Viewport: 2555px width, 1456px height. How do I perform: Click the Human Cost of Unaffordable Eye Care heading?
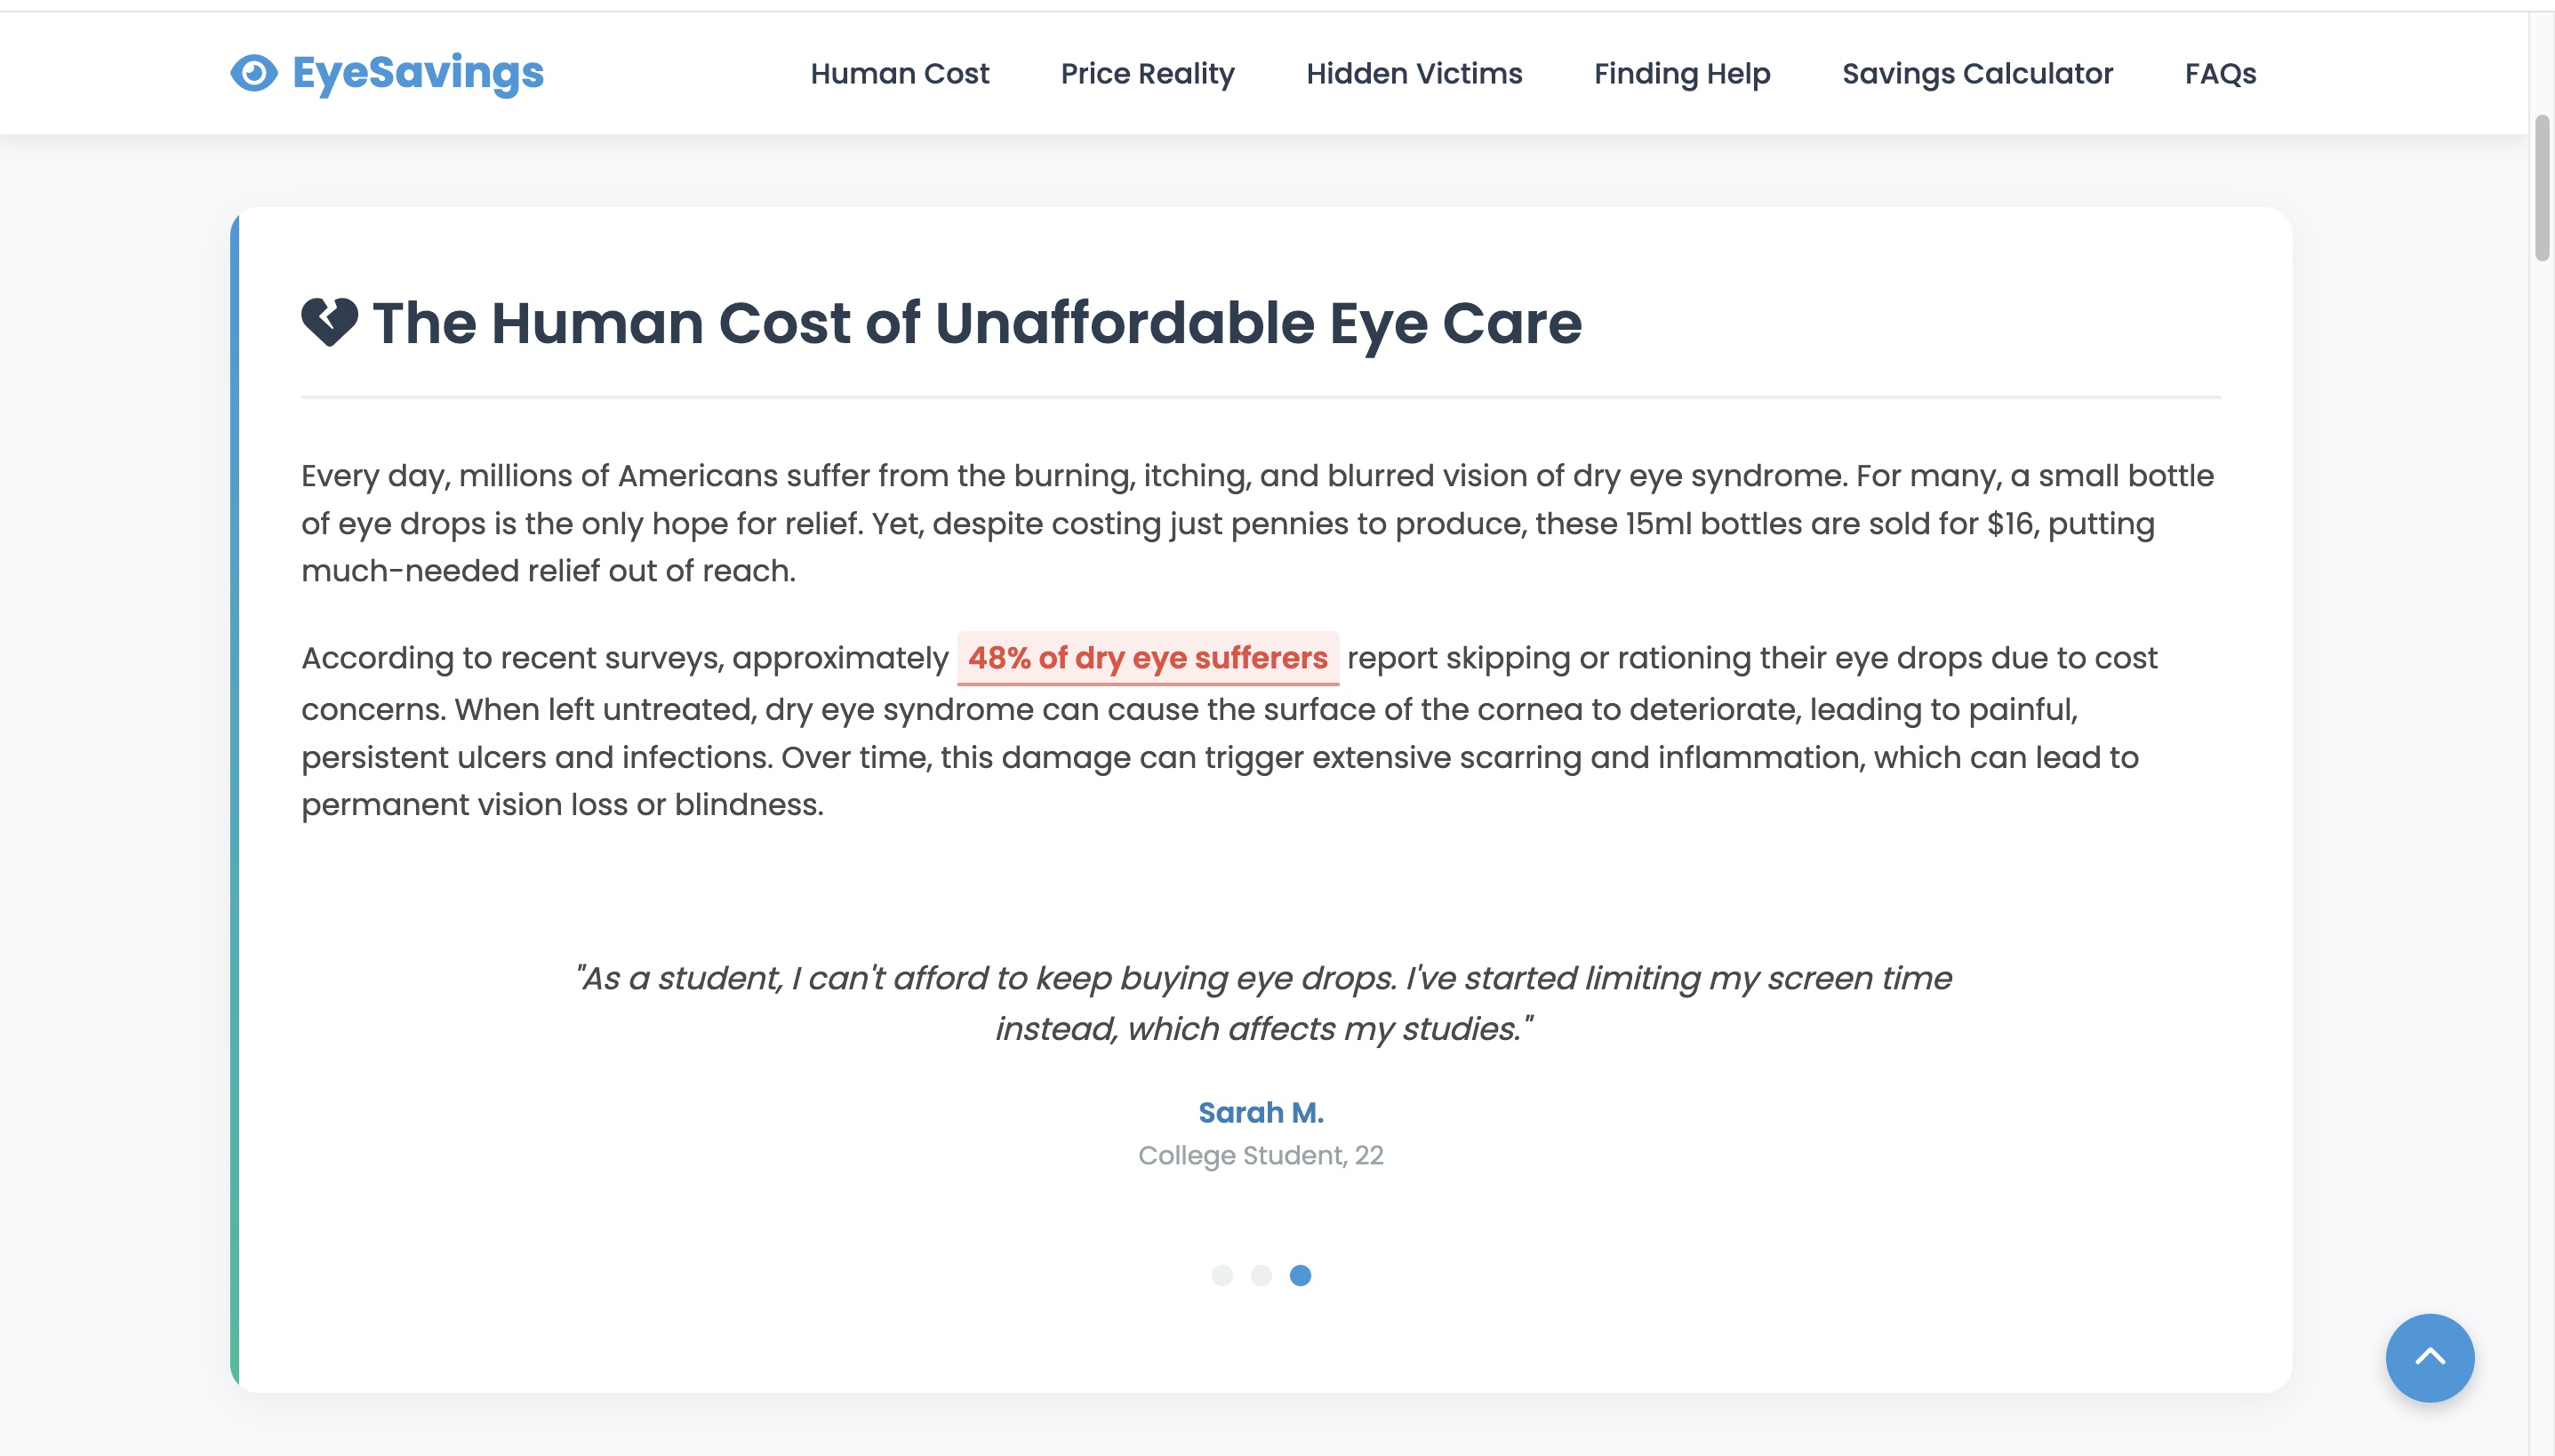976,323
